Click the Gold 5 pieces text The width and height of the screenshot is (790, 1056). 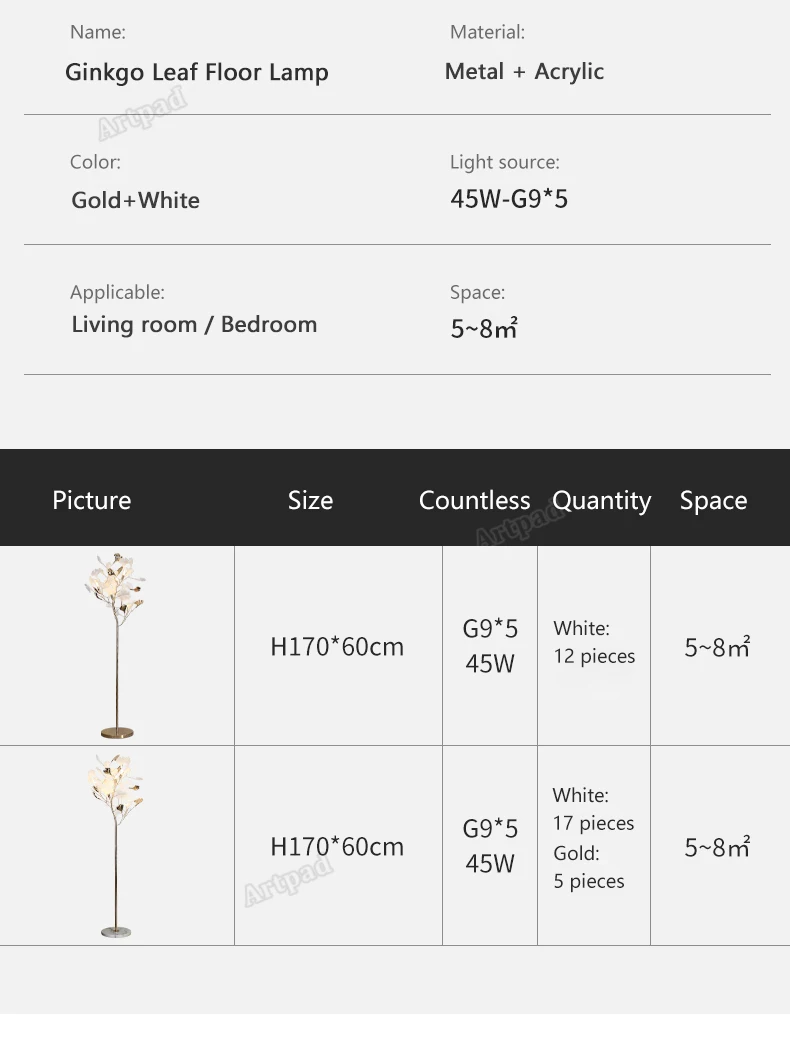[589, 867]
